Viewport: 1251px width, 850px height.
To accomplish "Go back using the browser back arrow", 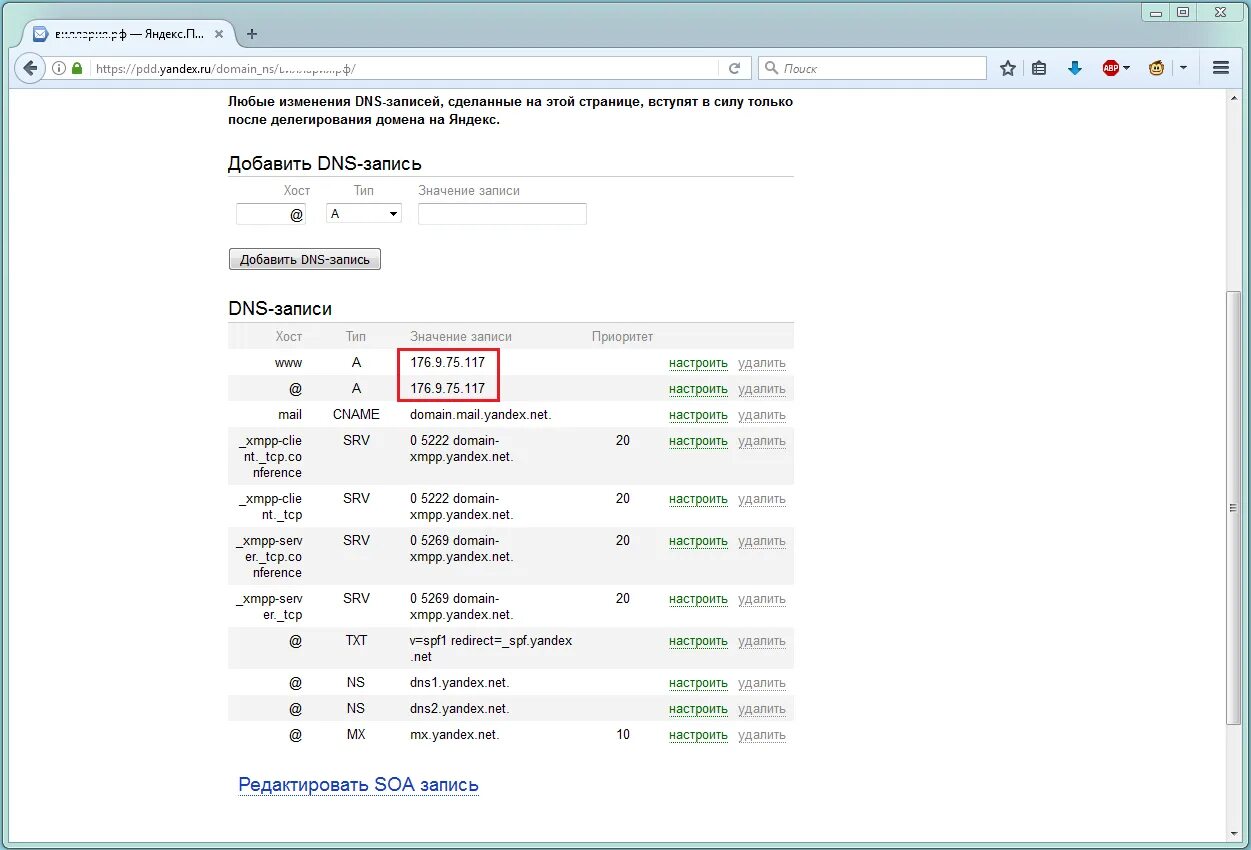I will (x=30, y=68).
